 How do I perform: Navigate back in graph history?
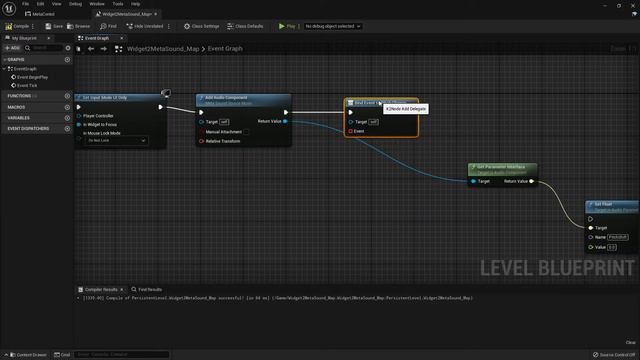coord(91,49)
